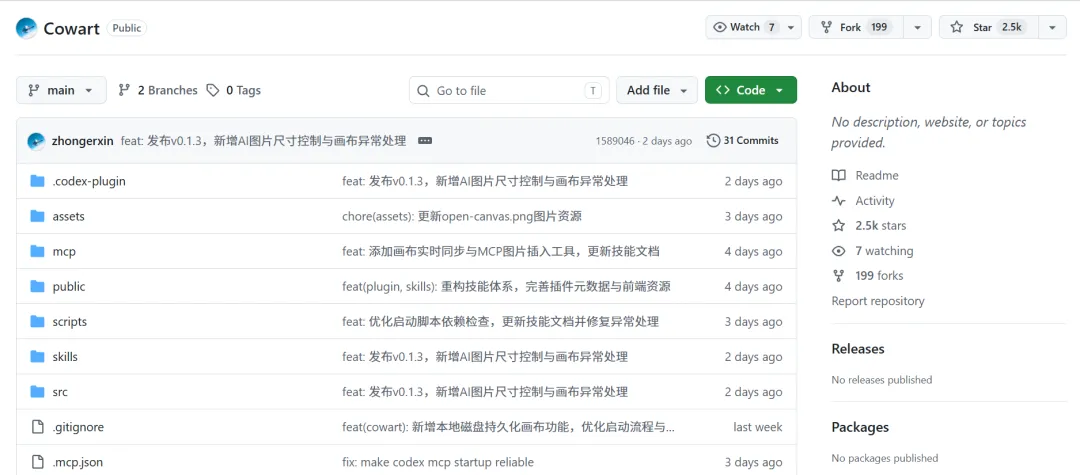Open the Star lists dropdown arrow
The image size is (1080, 475).
pyautogui.click(x=1052, y=28)
